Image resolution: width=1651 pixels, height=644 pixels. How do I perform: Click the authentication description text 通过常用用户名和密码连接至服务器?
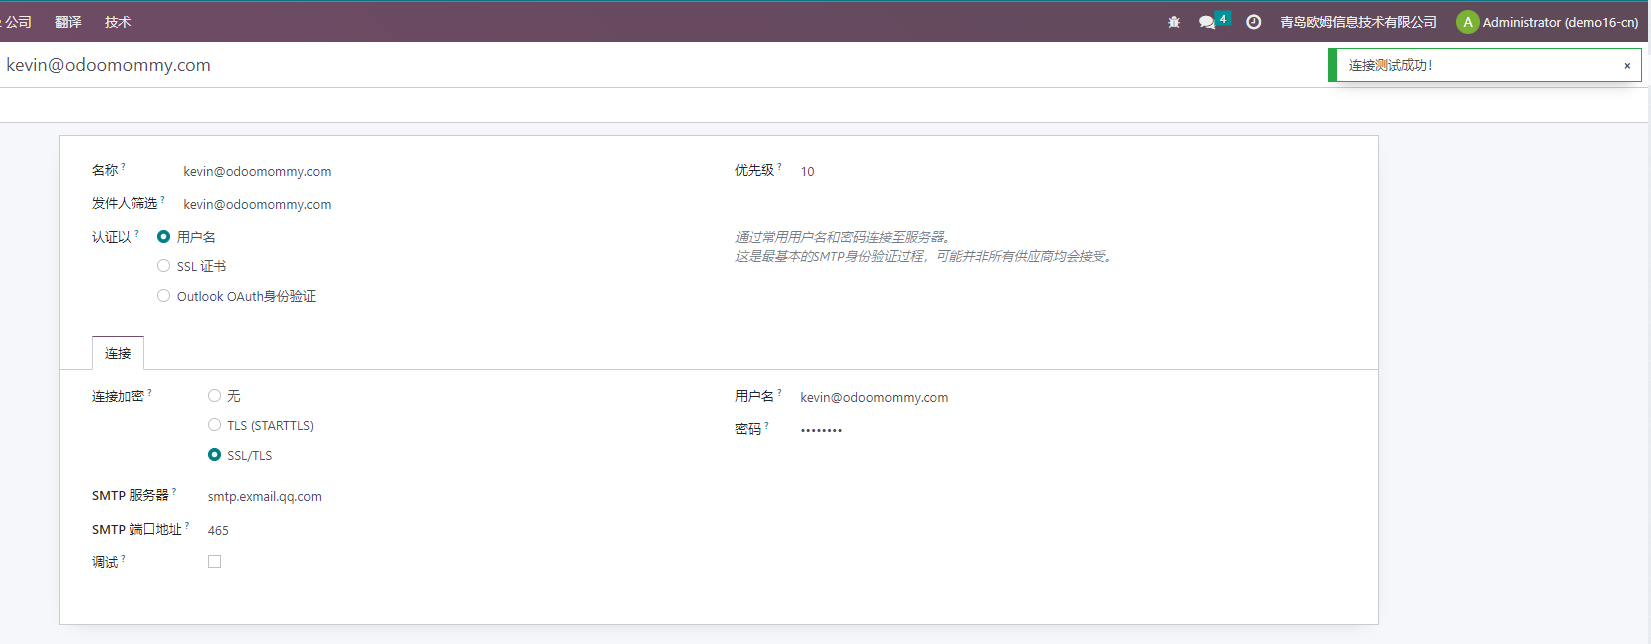845,237
